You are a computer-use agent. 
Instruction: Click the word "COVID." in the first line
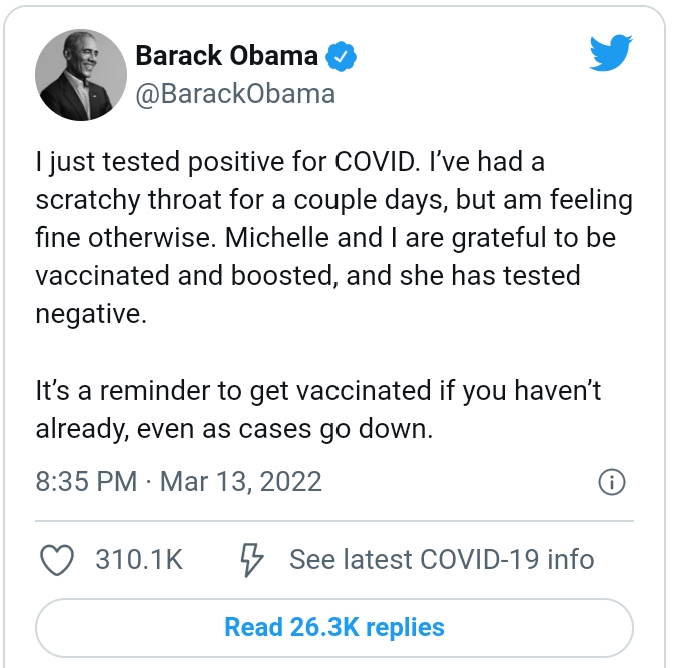[x=377, y=162]
